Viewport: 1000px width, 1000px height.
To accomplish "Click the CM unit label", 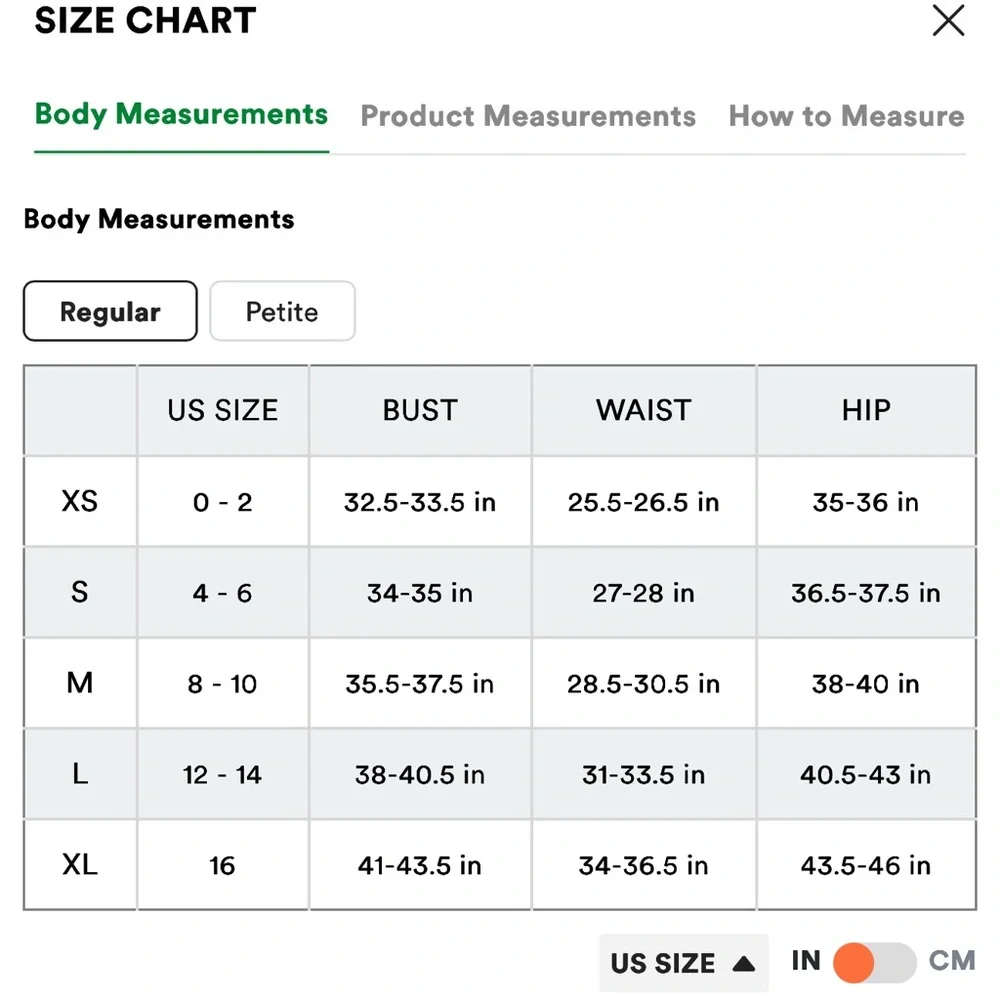I will tap(951, 961).
